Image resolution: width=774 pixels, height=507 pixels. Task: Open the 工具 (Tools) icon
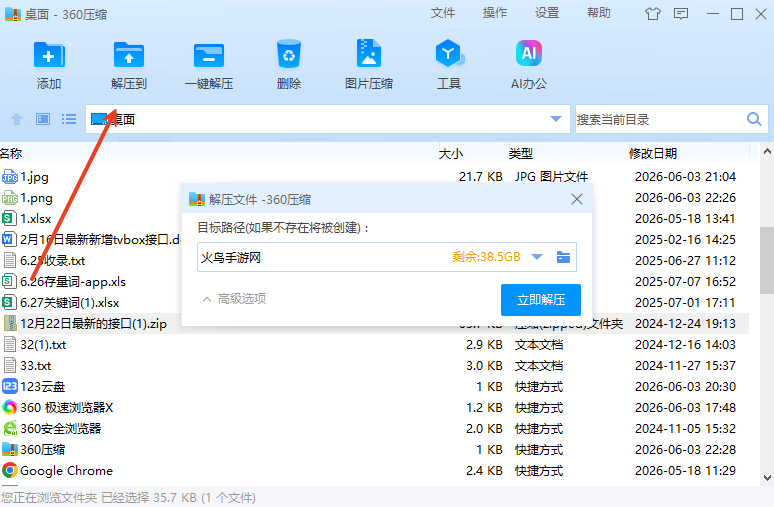tap(449, 53)
